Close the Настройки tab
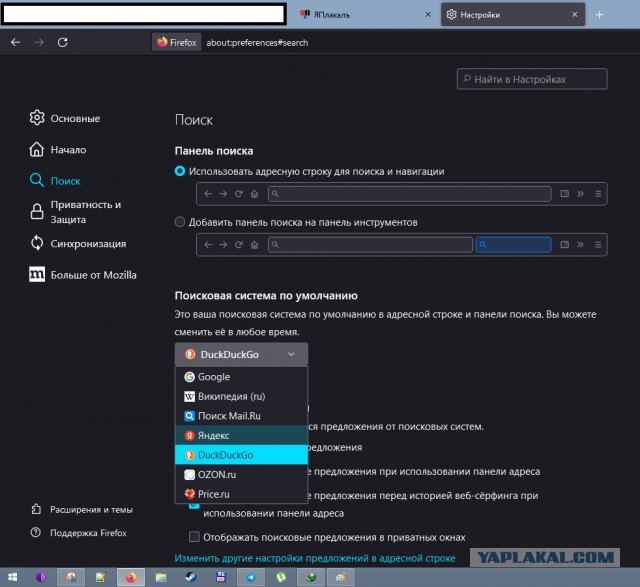The image size is (640, 587). (575, 15)
